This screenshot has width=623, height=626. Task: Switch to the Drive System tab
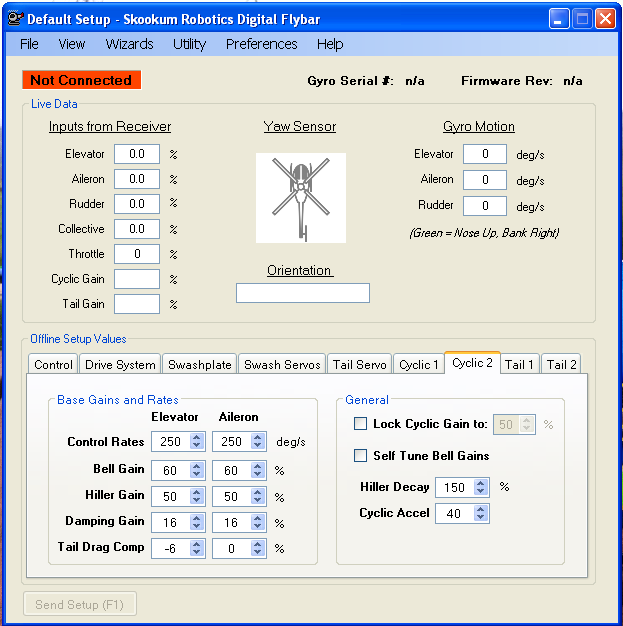point(120,364)
